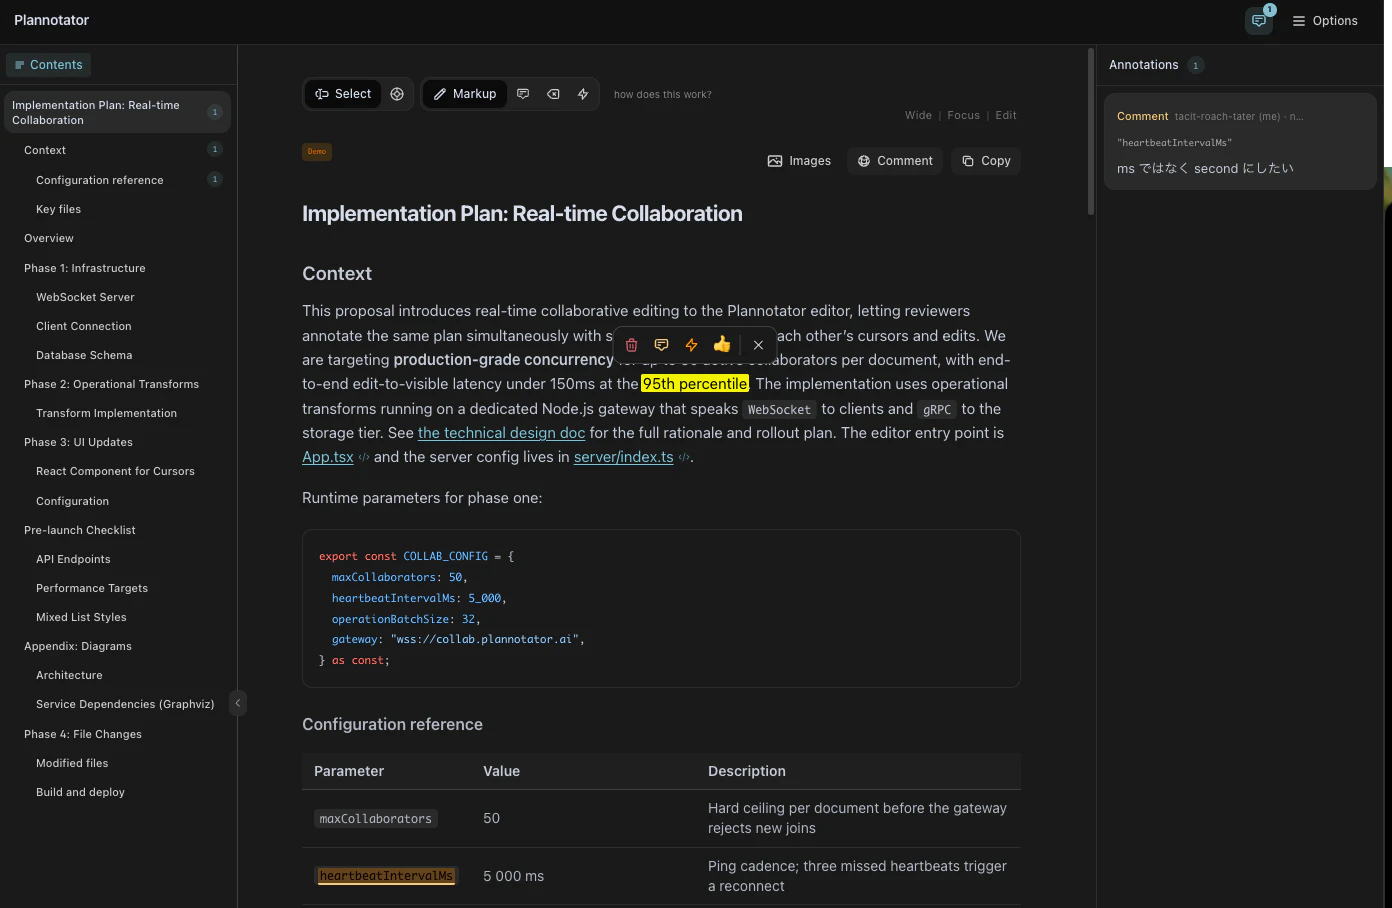Activate the Select mode button
This screenshot has height=908, width=1392.
tap(343, 94)
